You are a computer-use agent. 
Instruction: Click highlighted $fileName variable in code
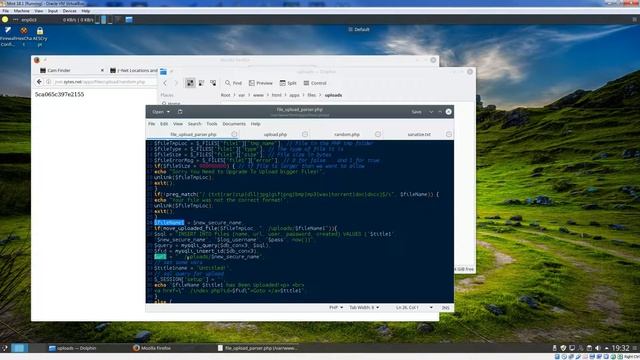169,222
